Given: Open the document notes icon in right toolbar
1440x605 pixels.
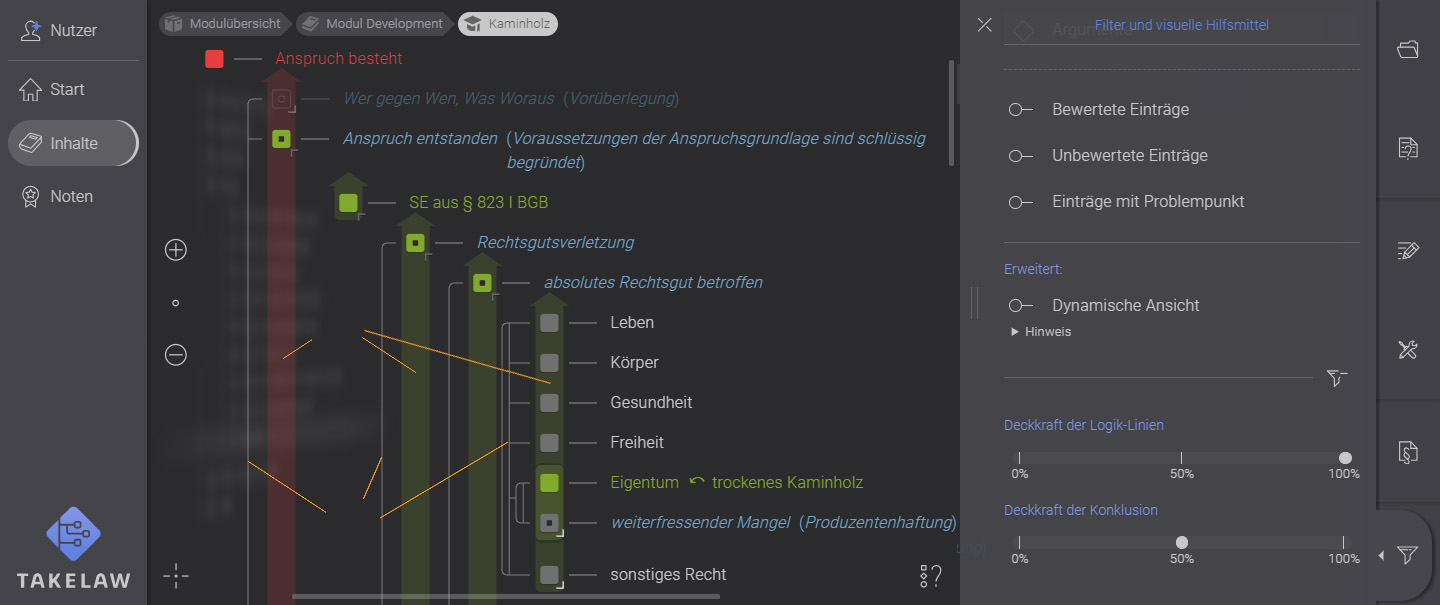Looking at the screenshot, I should 1408,146.
